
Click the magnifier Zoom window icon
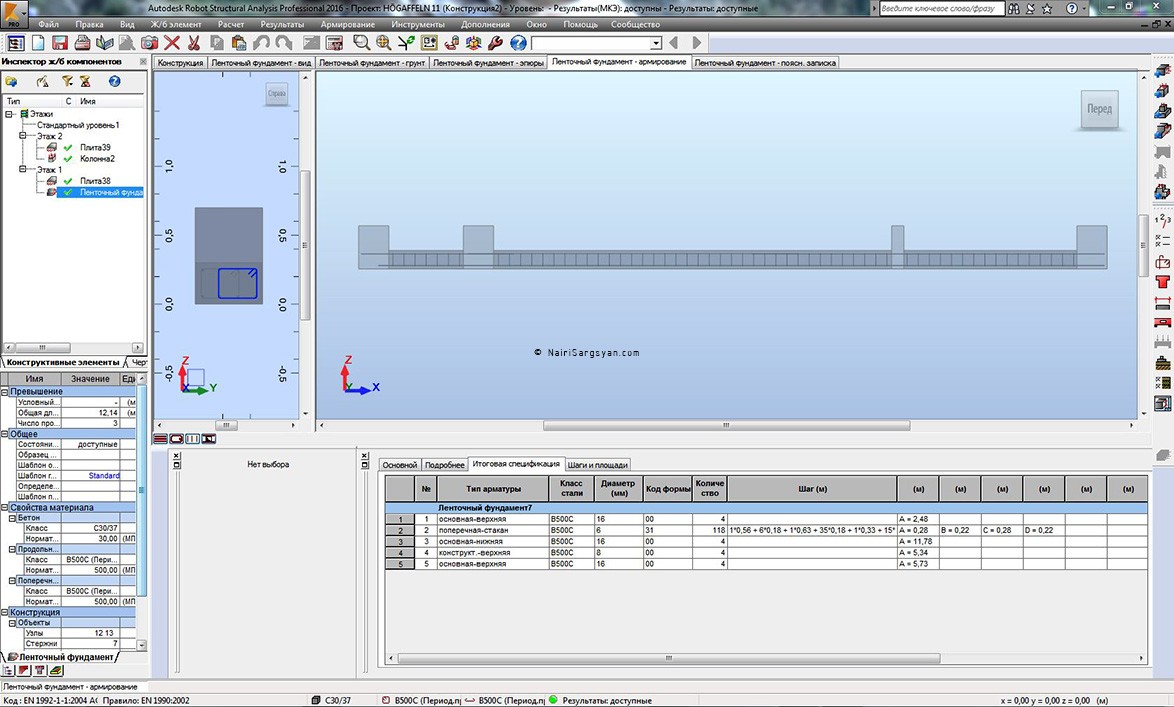(362, 43)
